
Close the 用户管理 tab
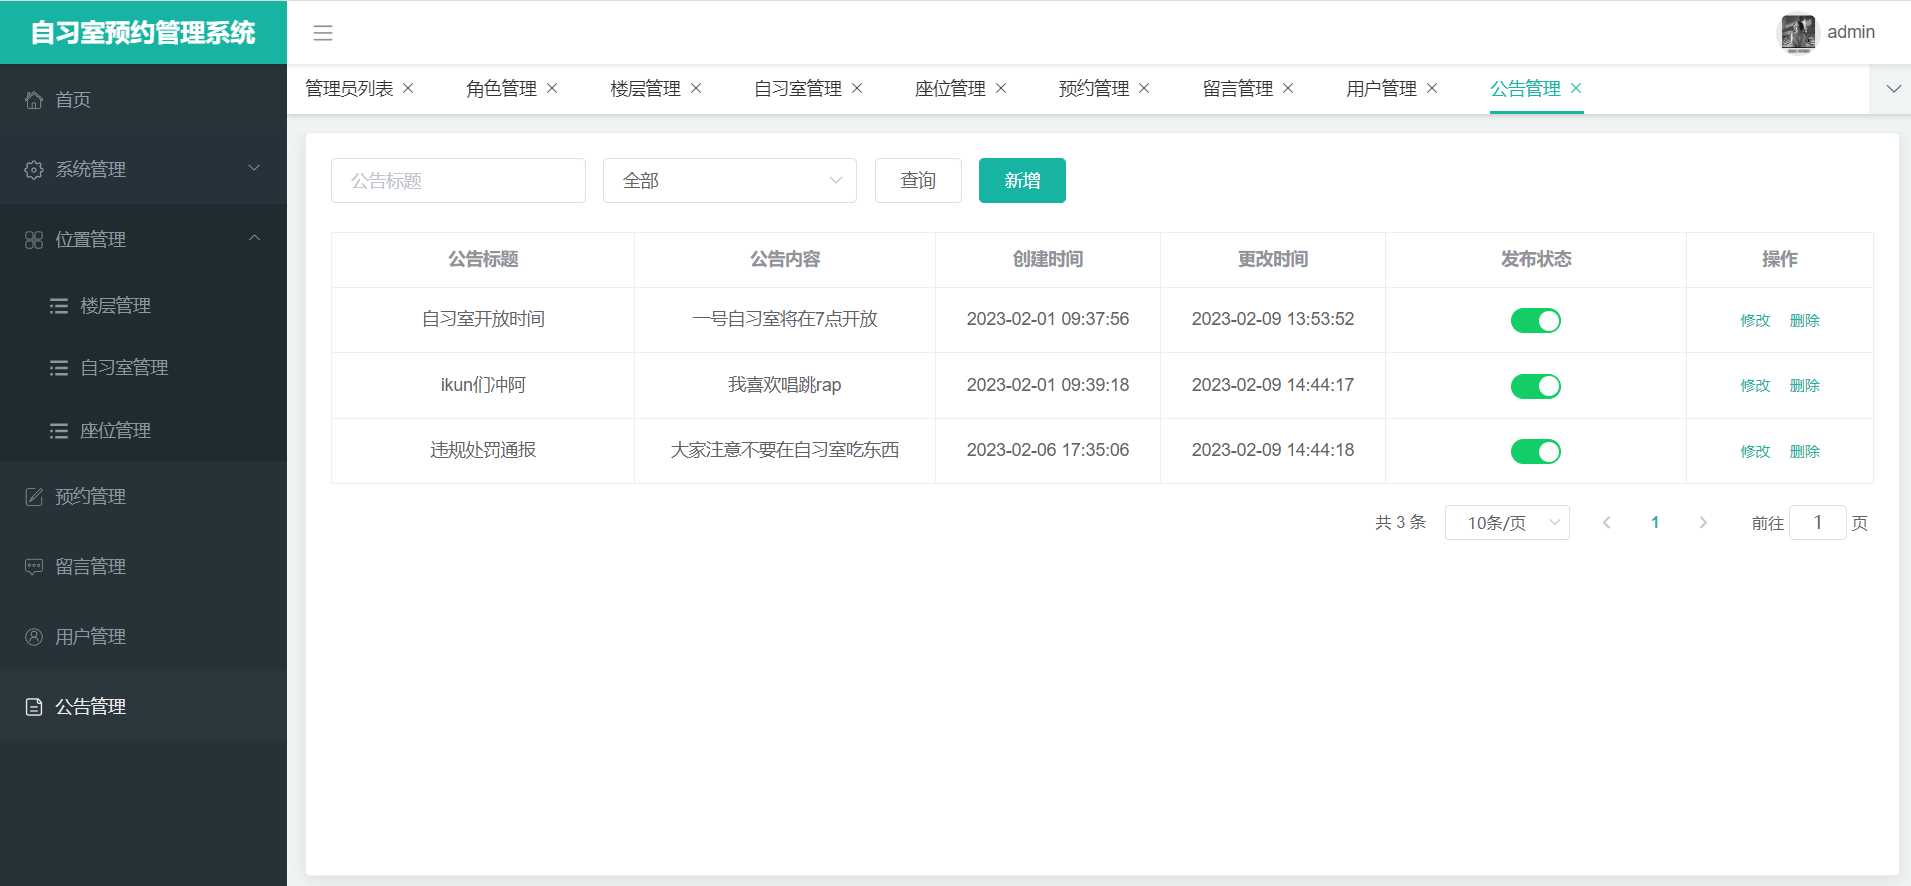pyautogui.click(x=1432, y=89)
